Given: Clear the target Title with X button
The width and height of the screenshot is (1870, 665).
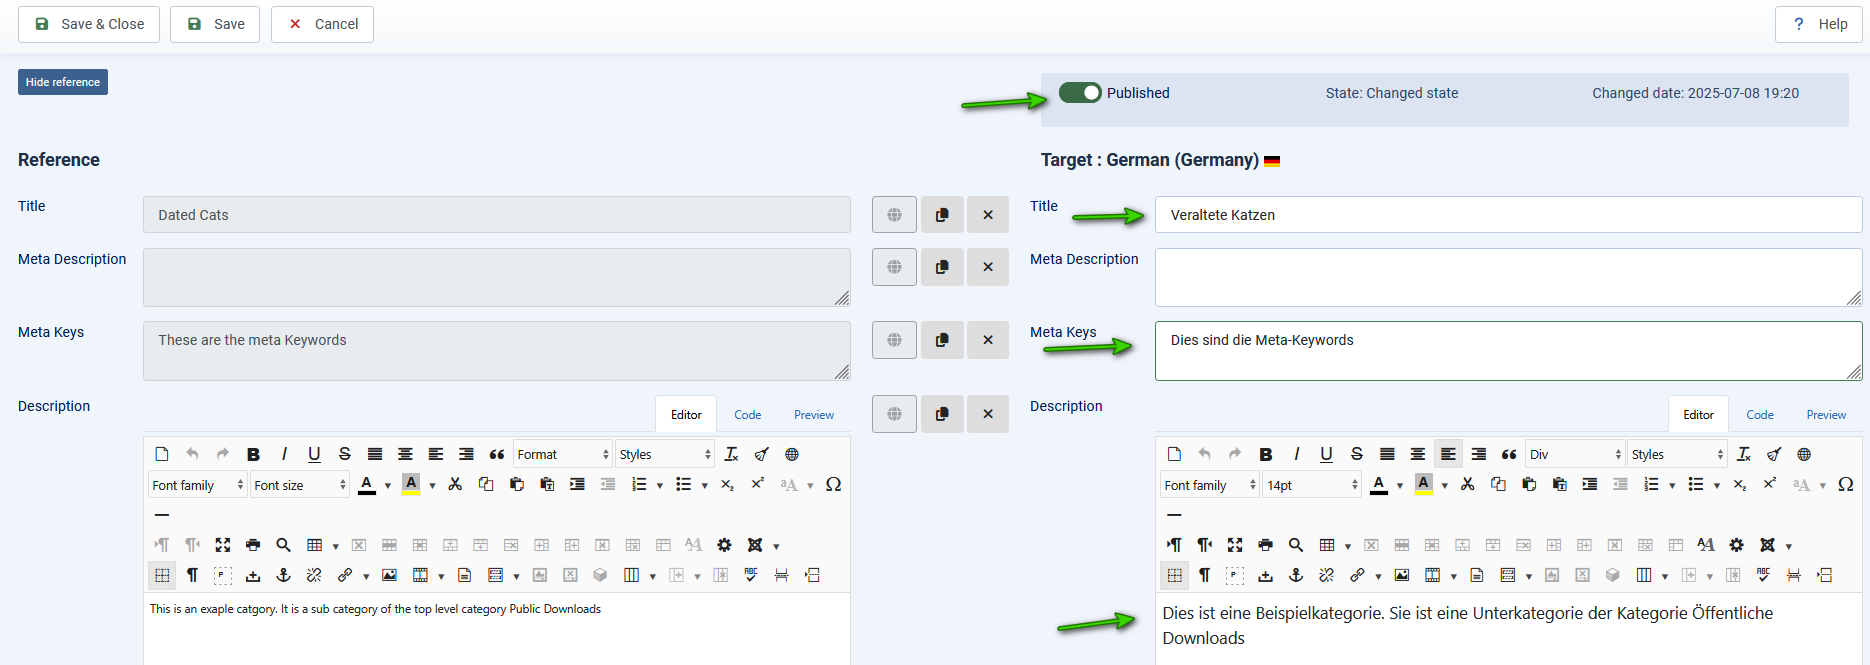Looking at the screenshot, I should (x=988, y=215).
